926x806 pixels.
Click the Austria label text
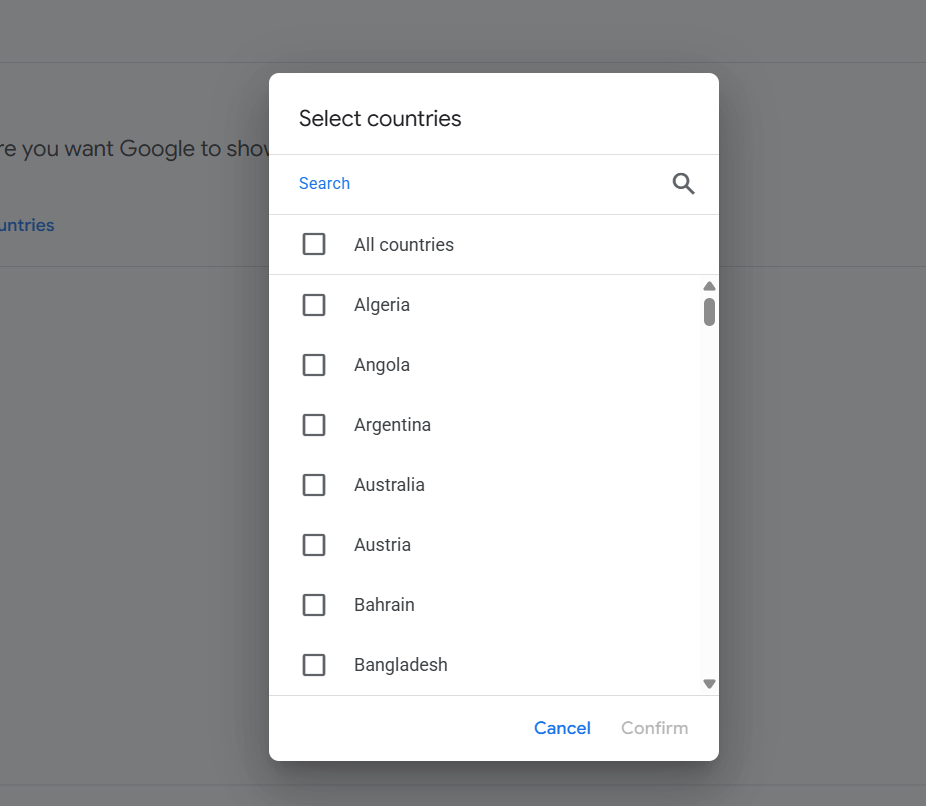point(382,545)
